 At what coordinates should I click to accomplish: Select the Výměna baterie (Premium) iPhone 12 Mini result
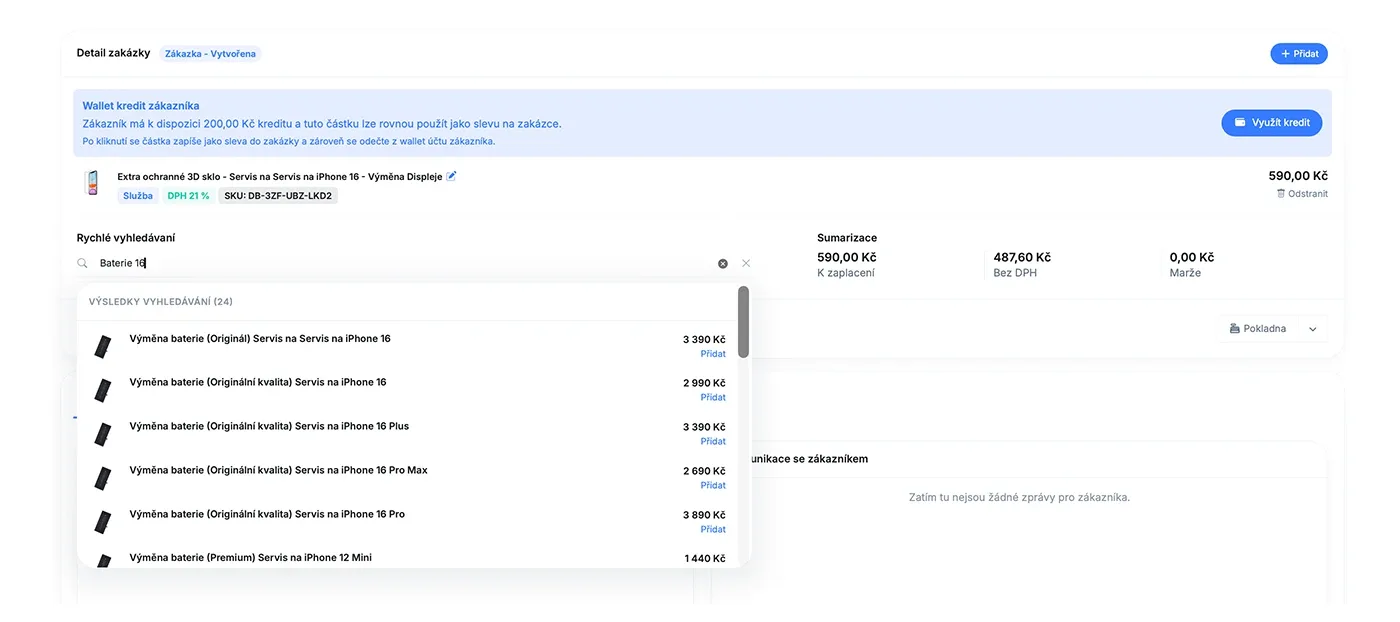(250, 558)
